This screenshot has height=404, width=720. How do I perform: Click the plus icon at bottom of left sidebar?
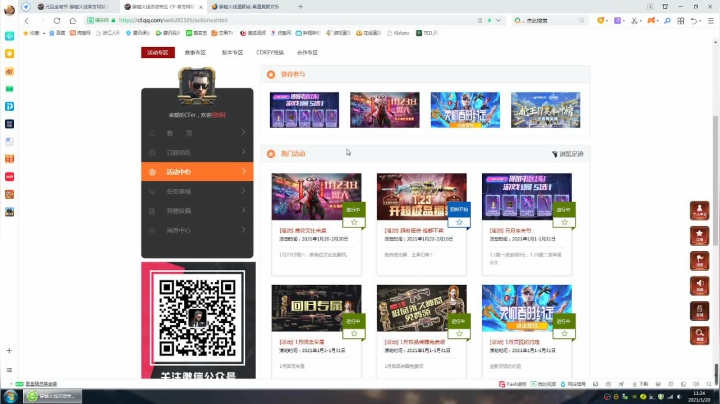coord(9,351)
